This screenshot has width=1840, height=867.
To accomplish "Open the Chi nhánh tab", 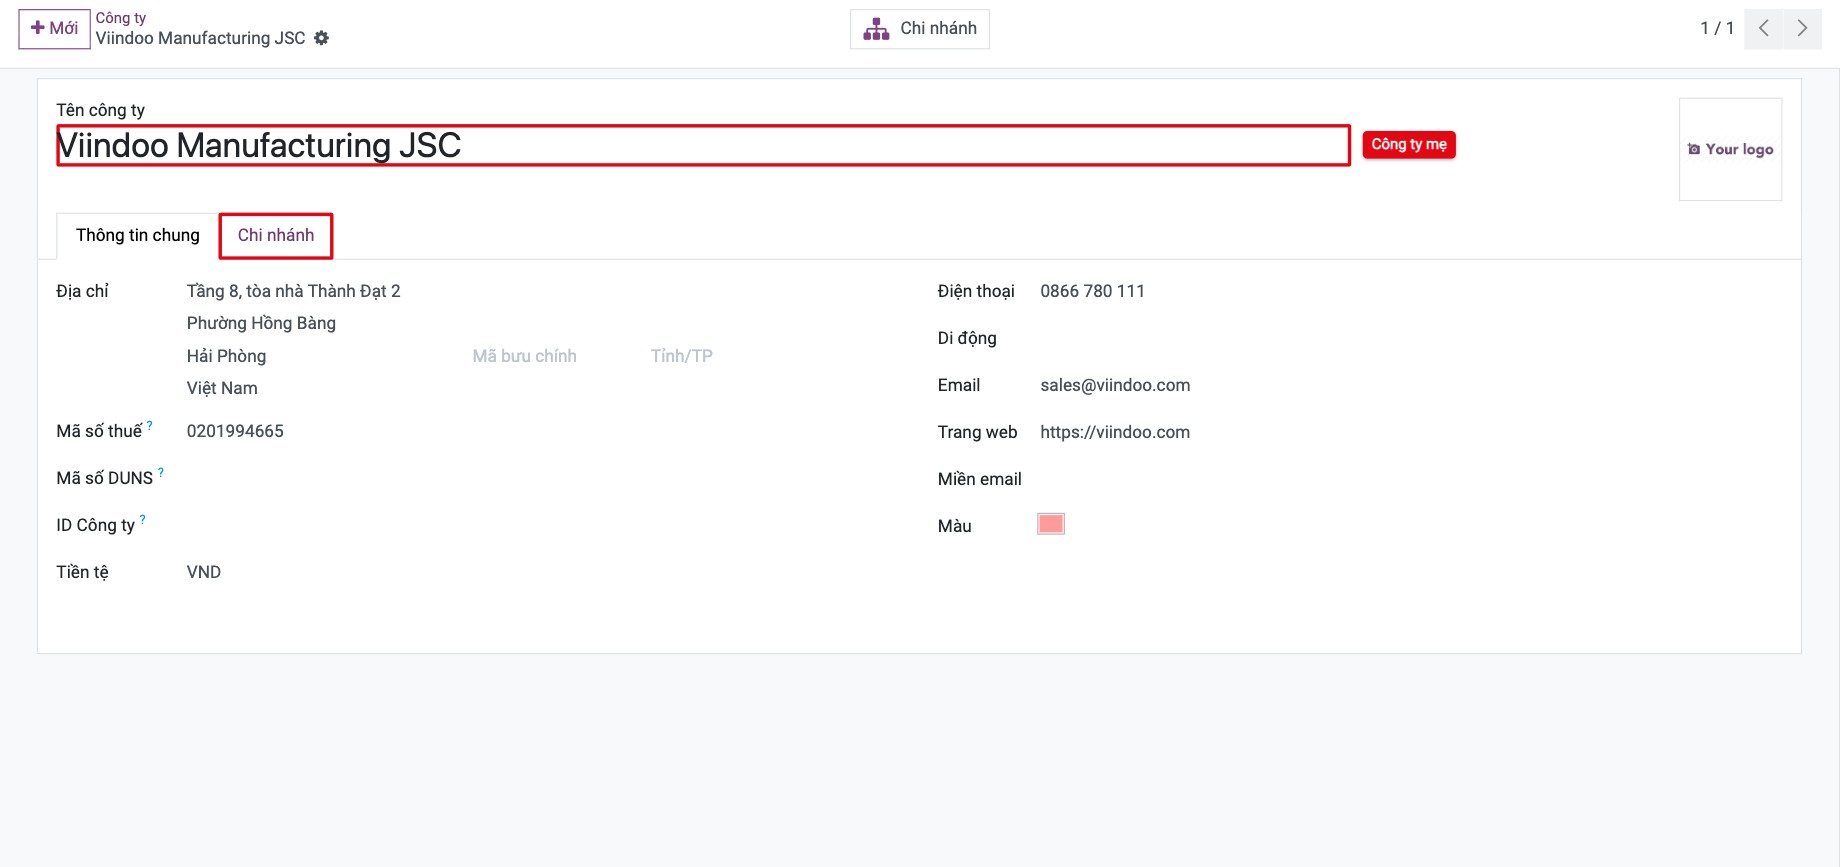I will pyautogui.click(x=276, y=236).
